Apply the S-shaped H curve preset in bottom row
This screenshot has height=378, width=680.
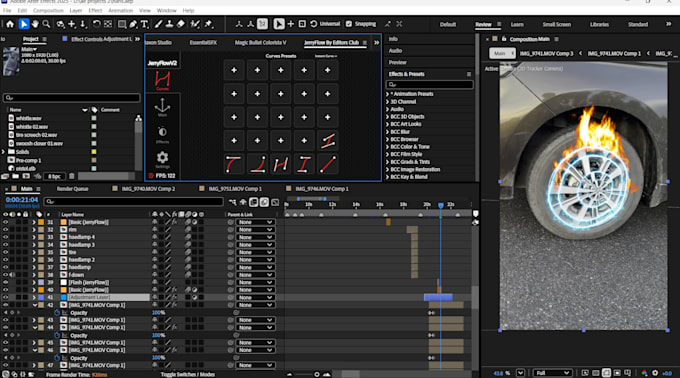pyautogui.click(x=281, y=164)
